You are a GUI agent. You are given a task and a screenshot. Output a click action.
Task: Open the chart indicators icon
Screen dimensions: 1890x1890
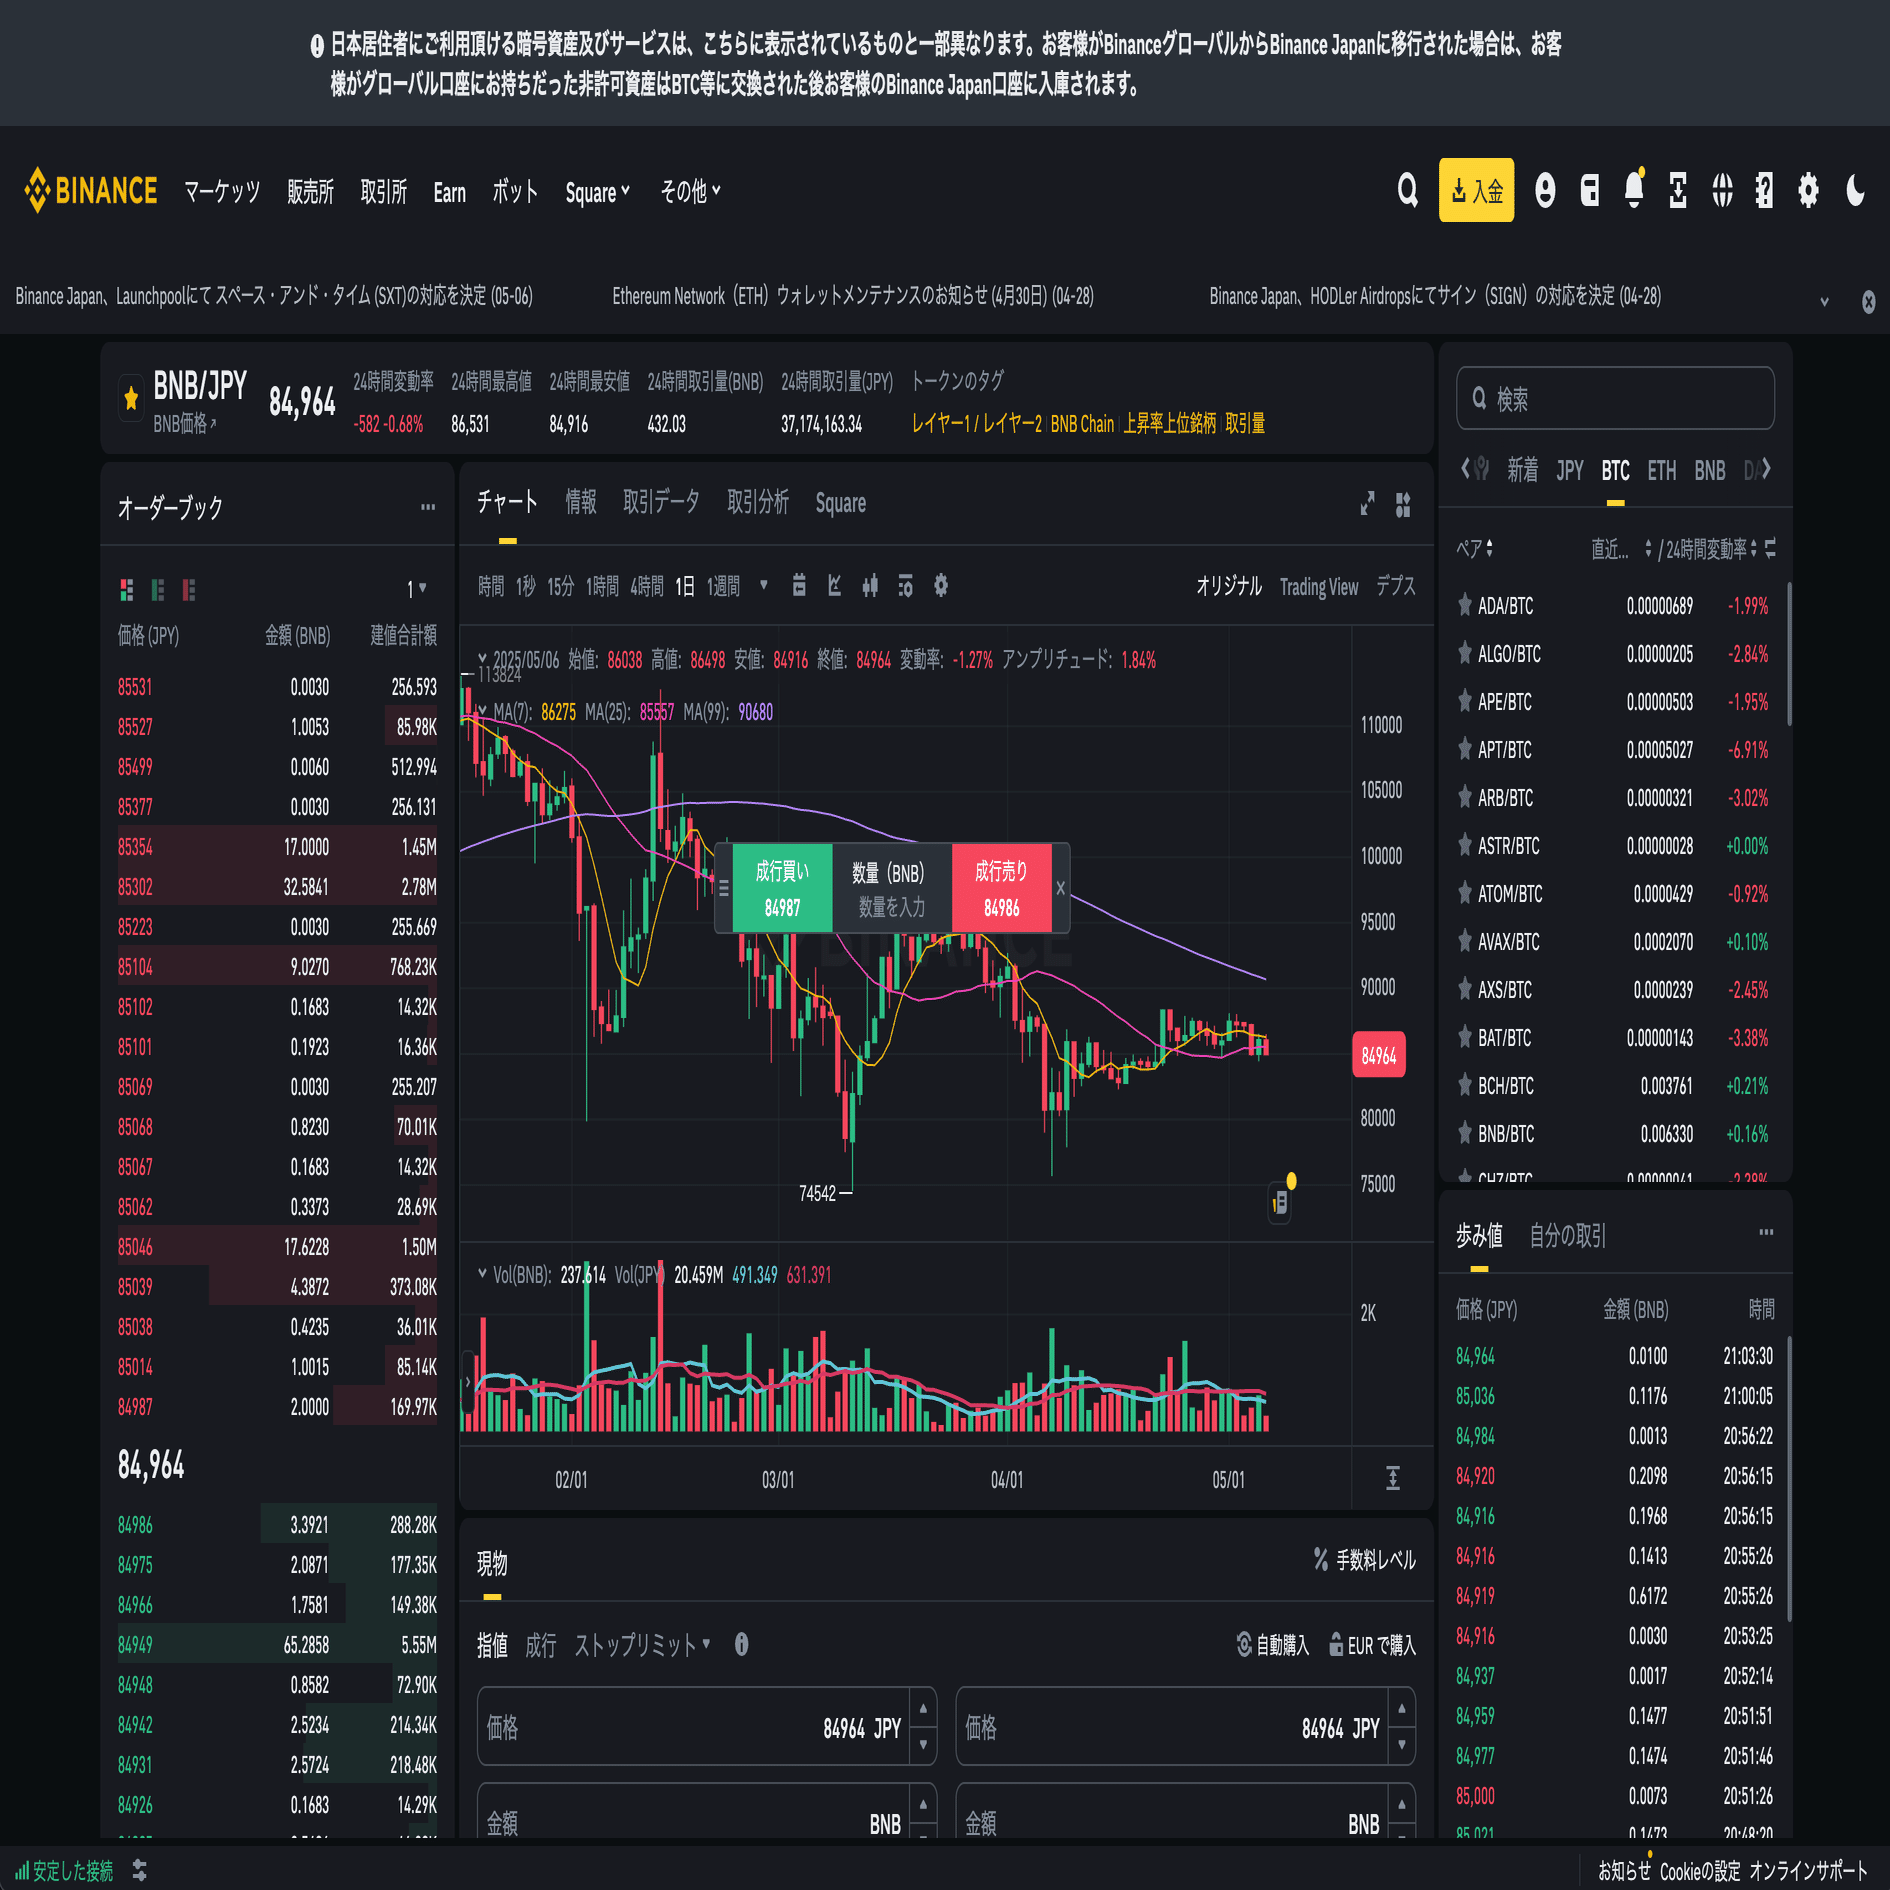[905, 585]
